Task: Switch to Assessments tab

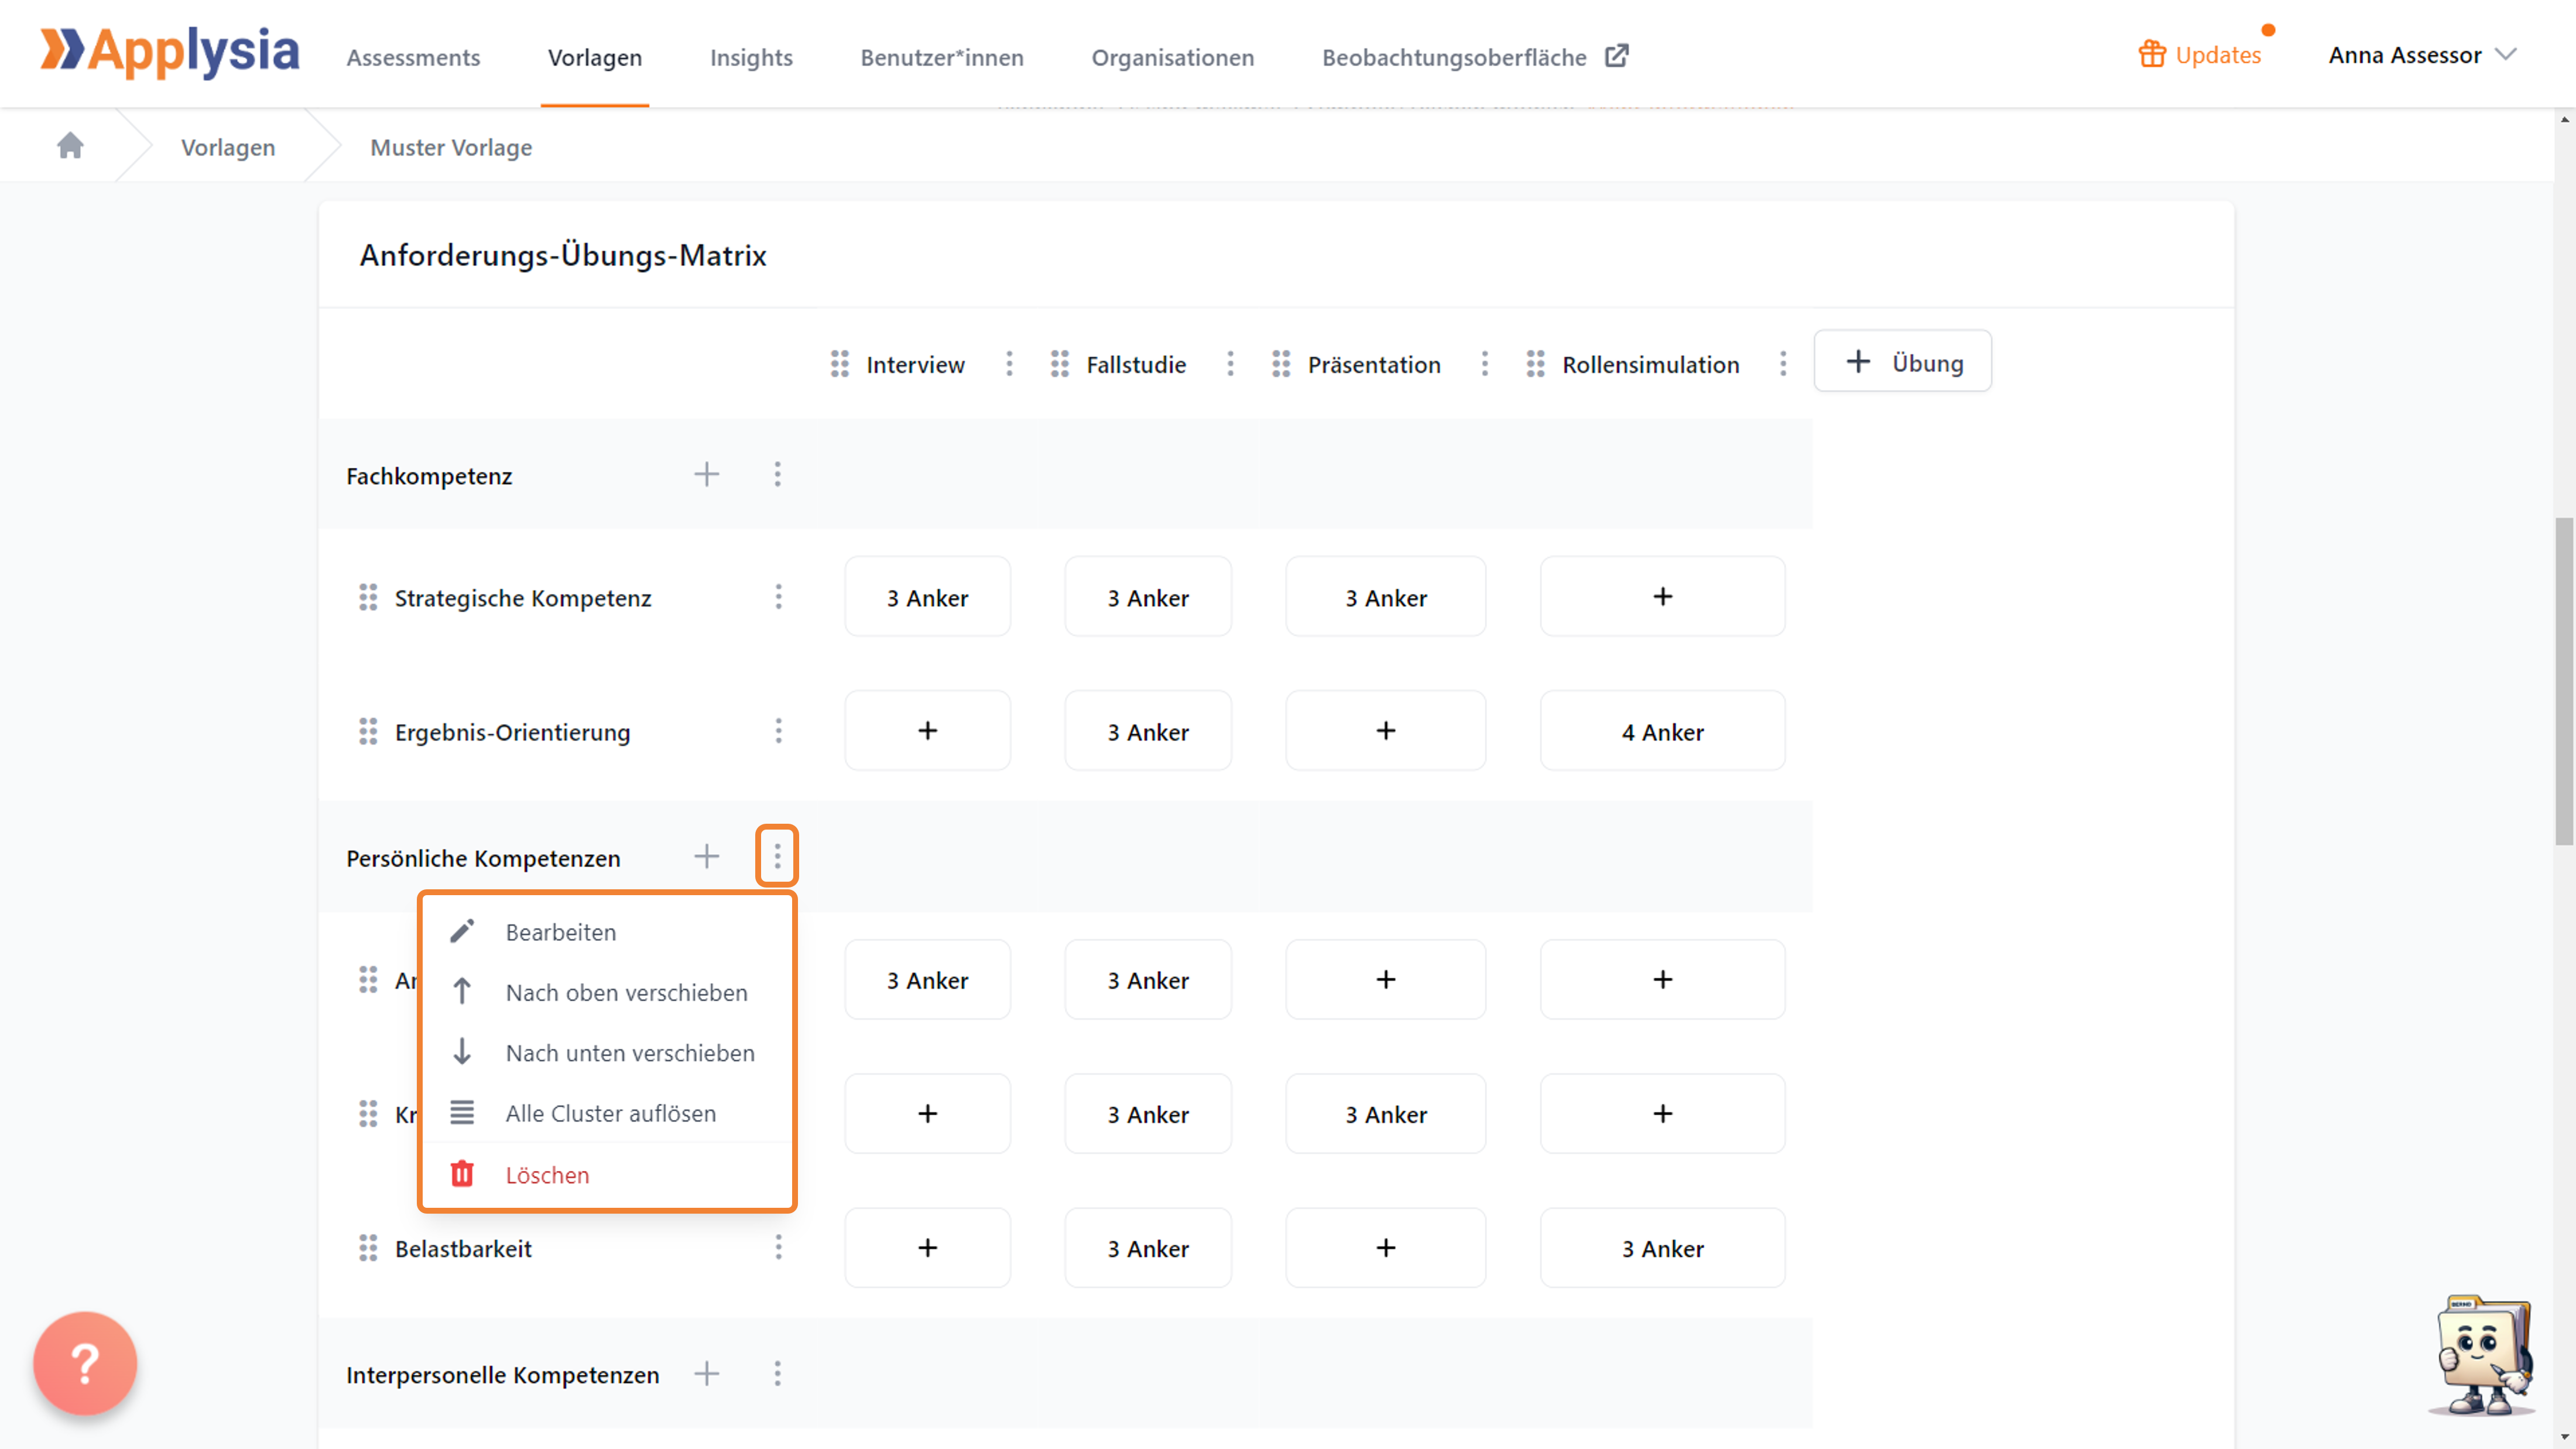Action: (413, 57)
